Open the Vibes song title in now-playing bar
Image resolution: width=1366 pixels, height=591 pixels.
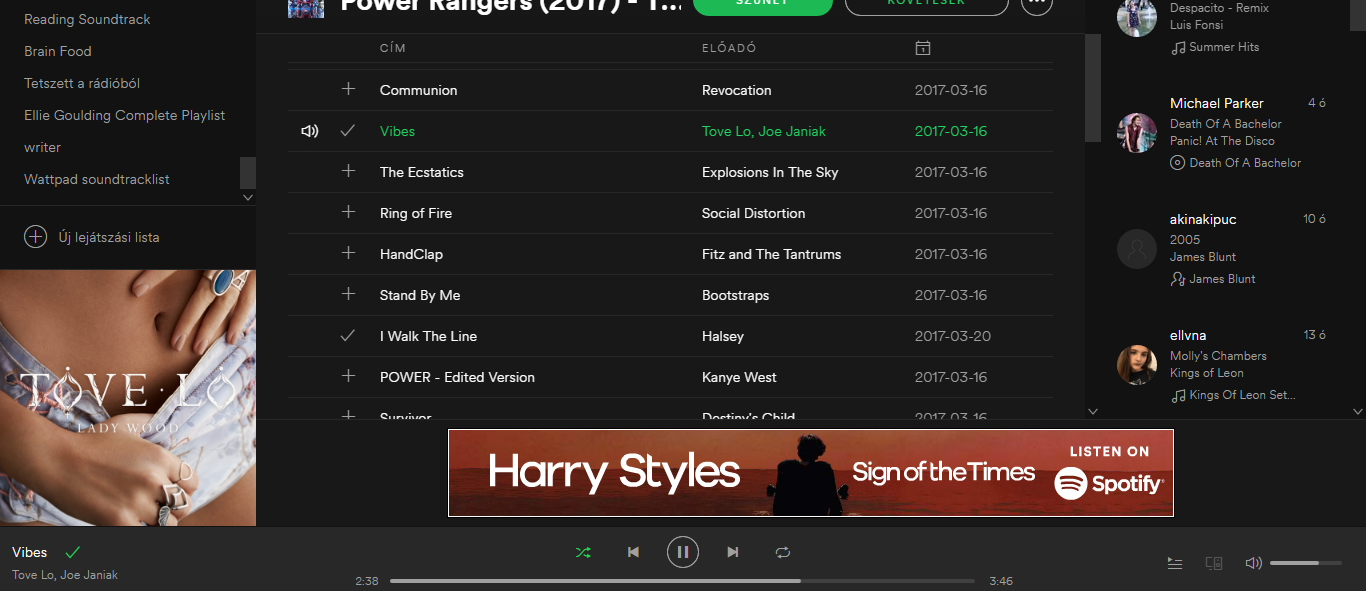tap(30, 552)
